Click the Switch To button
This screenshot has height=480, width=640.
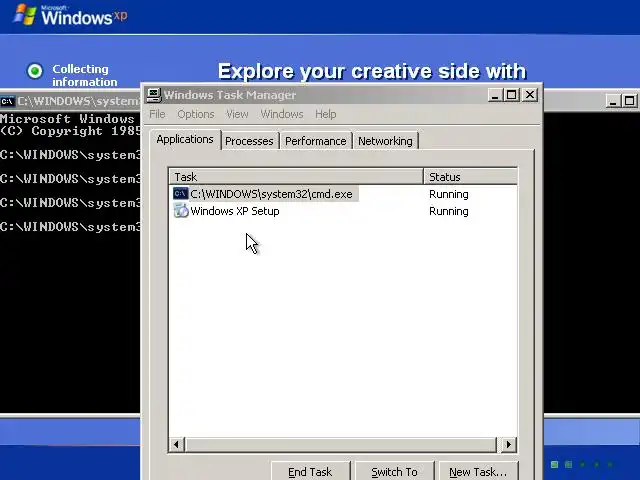pos(394,471)
